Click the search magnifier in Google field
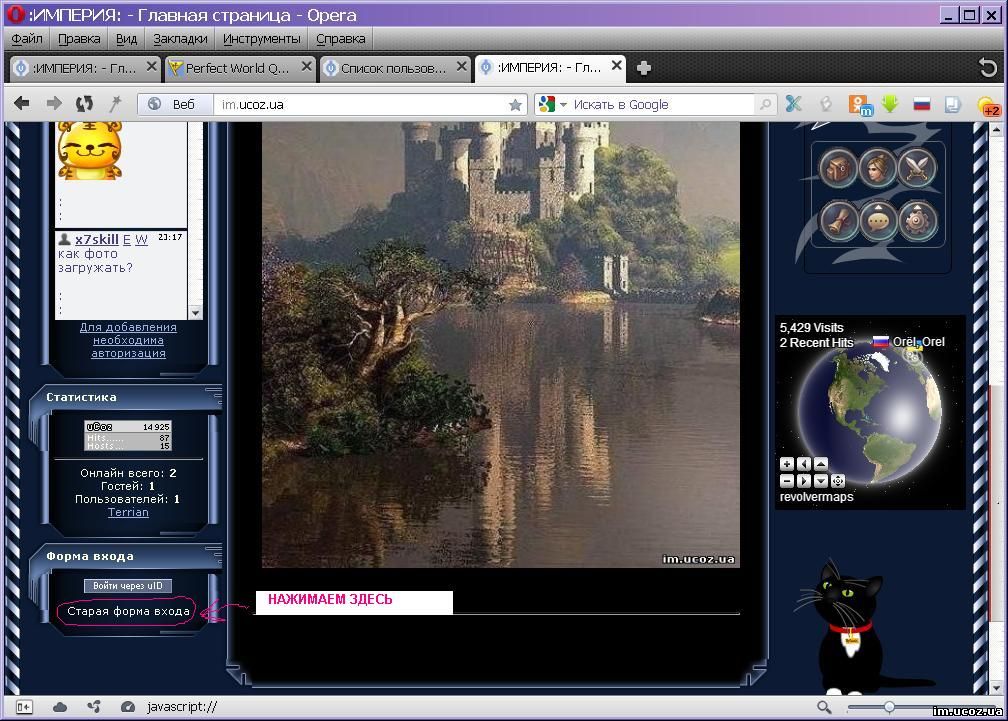The height and width of the screenshot is (721, 1008). point(765,104)
